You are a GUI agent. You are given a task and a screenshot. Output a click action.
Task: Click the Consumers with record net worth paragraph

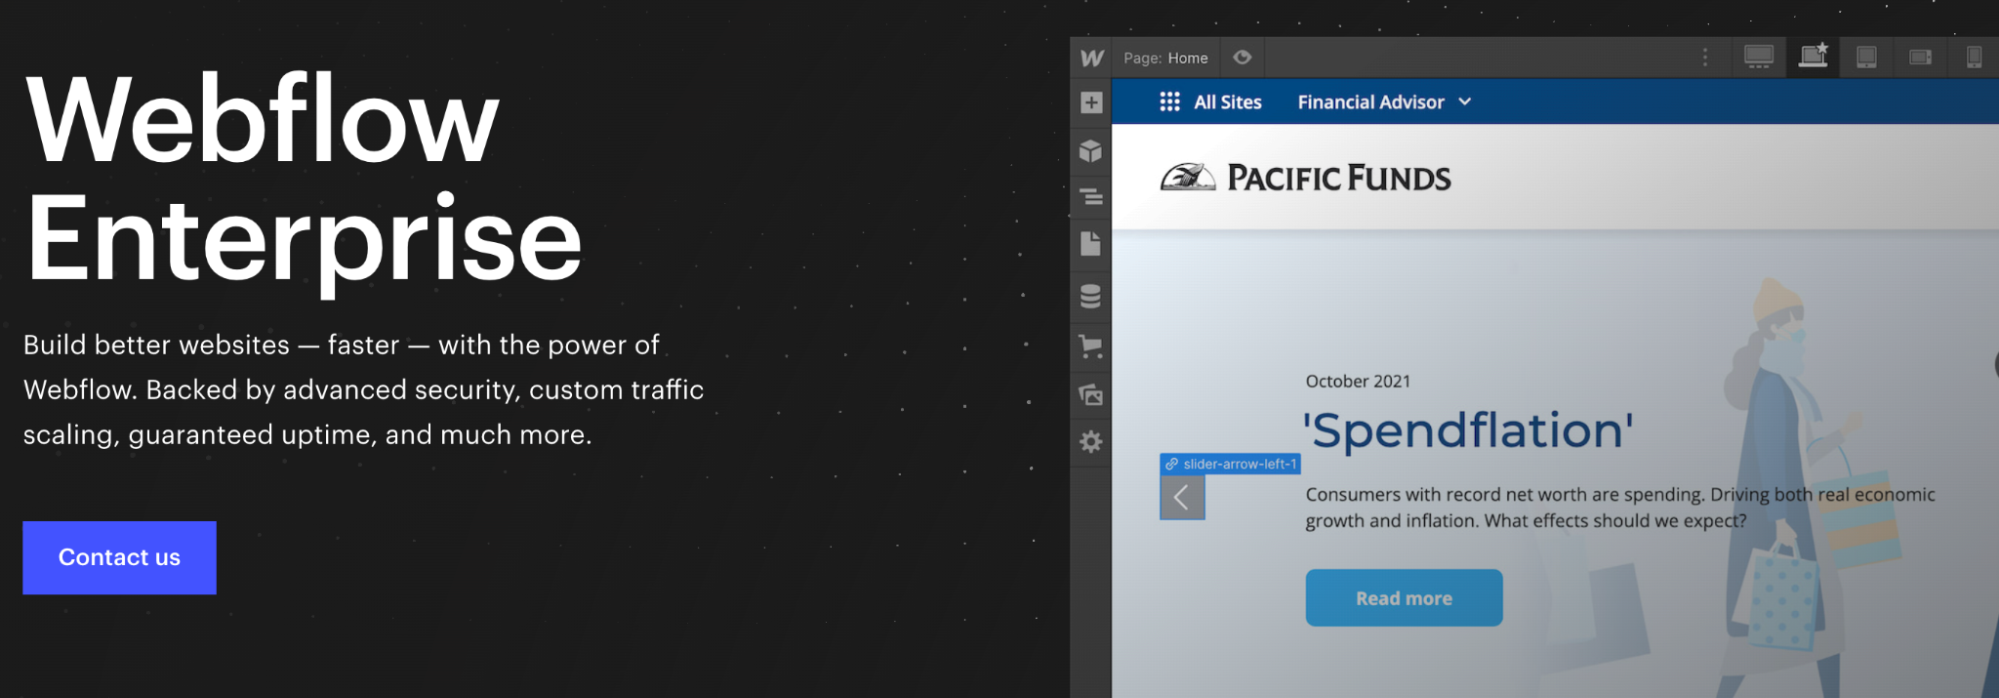point(1620,507)
